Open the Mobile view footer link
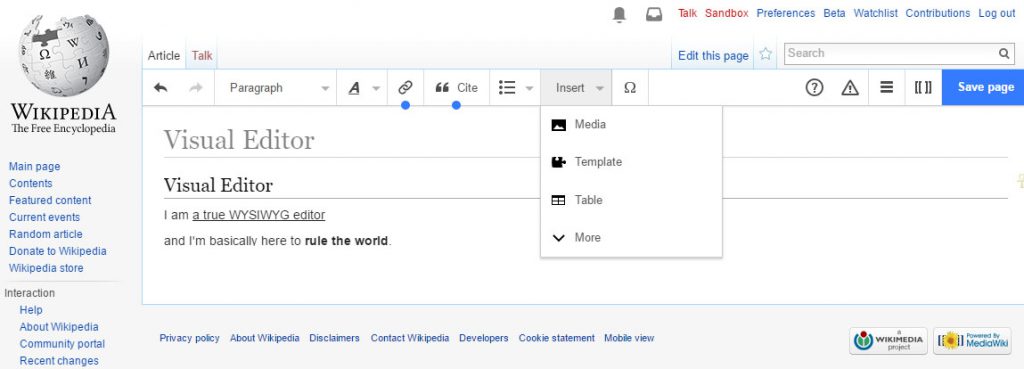 tap(629, 338)
